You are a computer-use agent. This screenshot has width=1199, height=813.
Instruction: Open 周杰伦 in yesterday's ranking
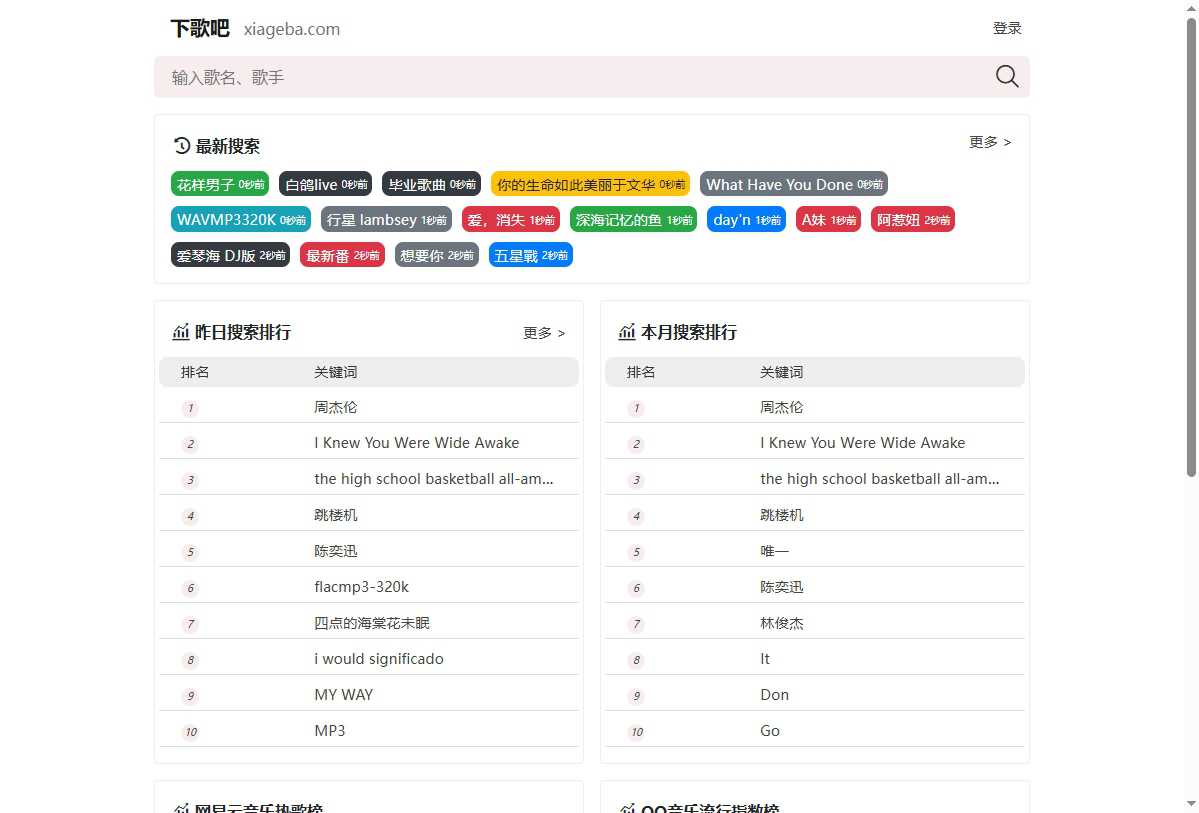(336, 407)
